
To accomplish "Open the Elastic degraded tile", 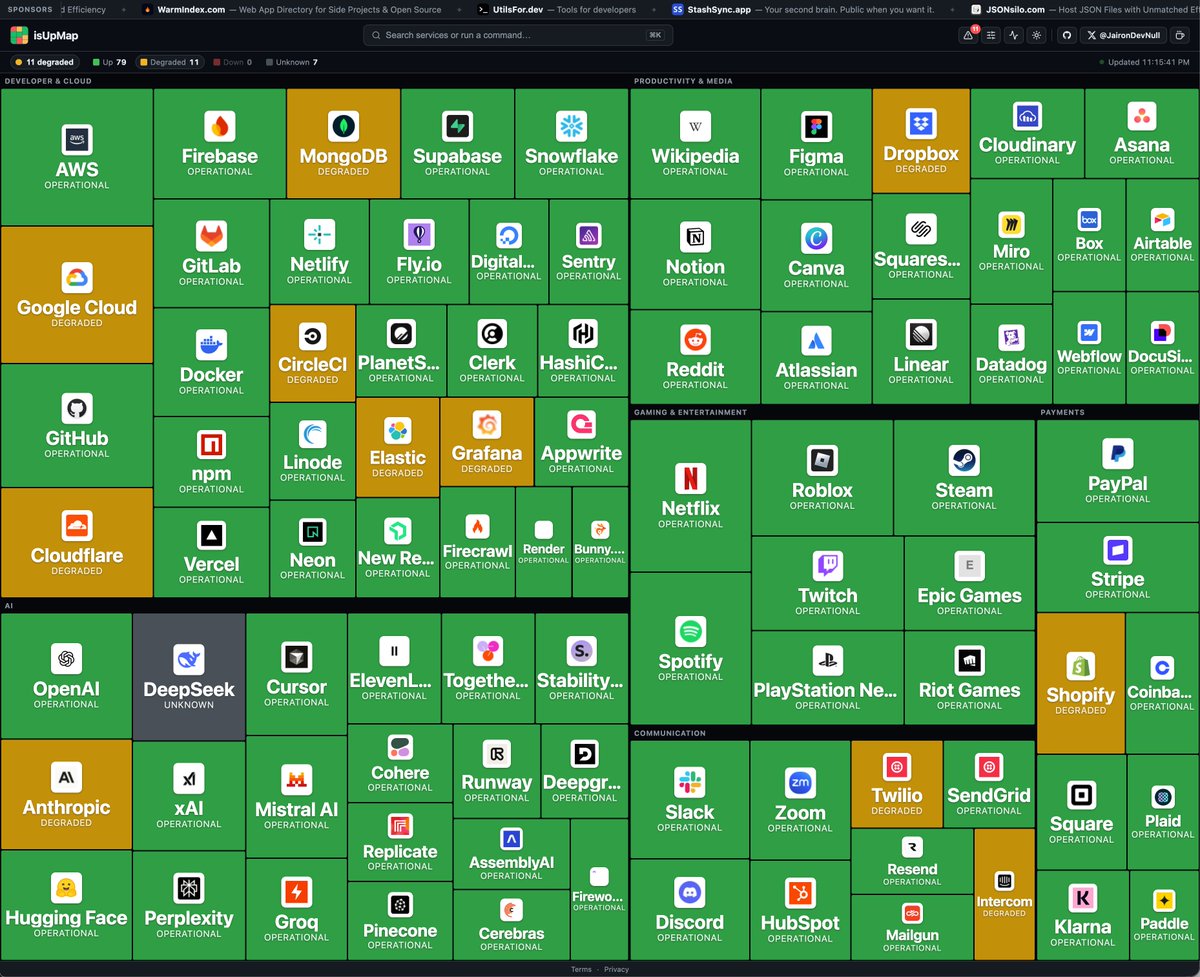I will coord(398,447).
